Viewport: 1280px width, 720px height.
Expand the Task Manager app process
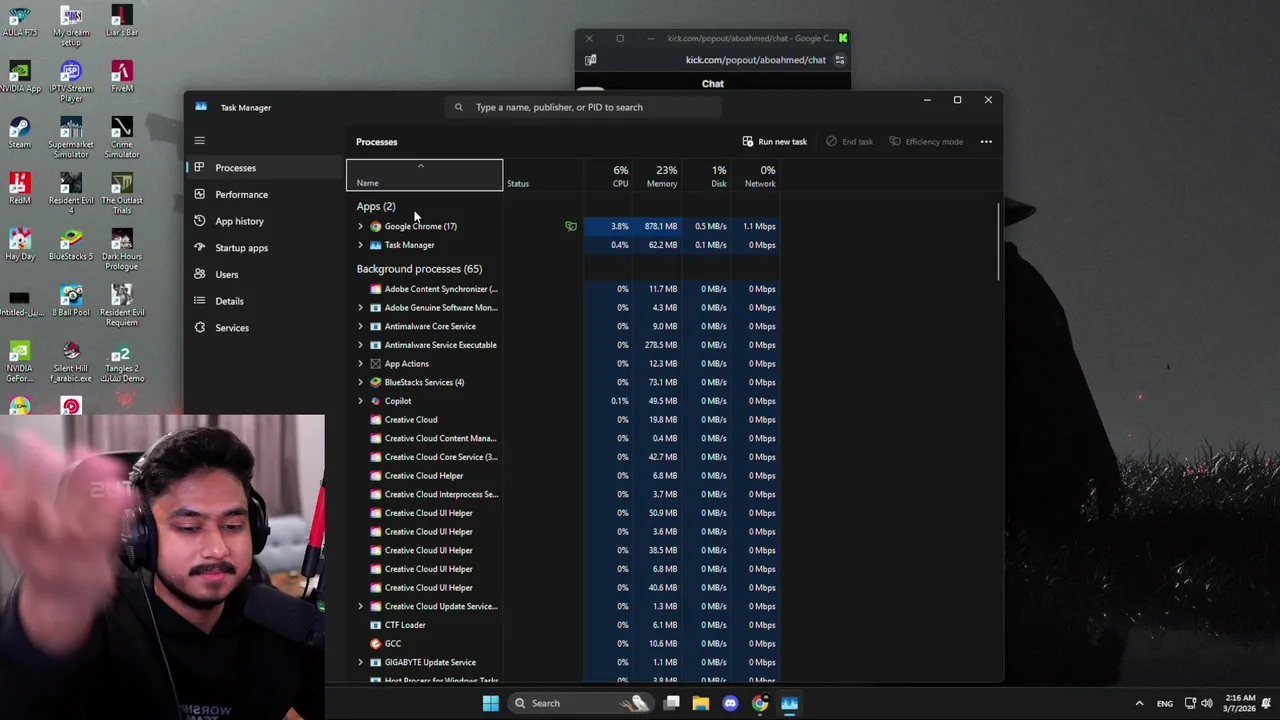[x=360, y=245]
